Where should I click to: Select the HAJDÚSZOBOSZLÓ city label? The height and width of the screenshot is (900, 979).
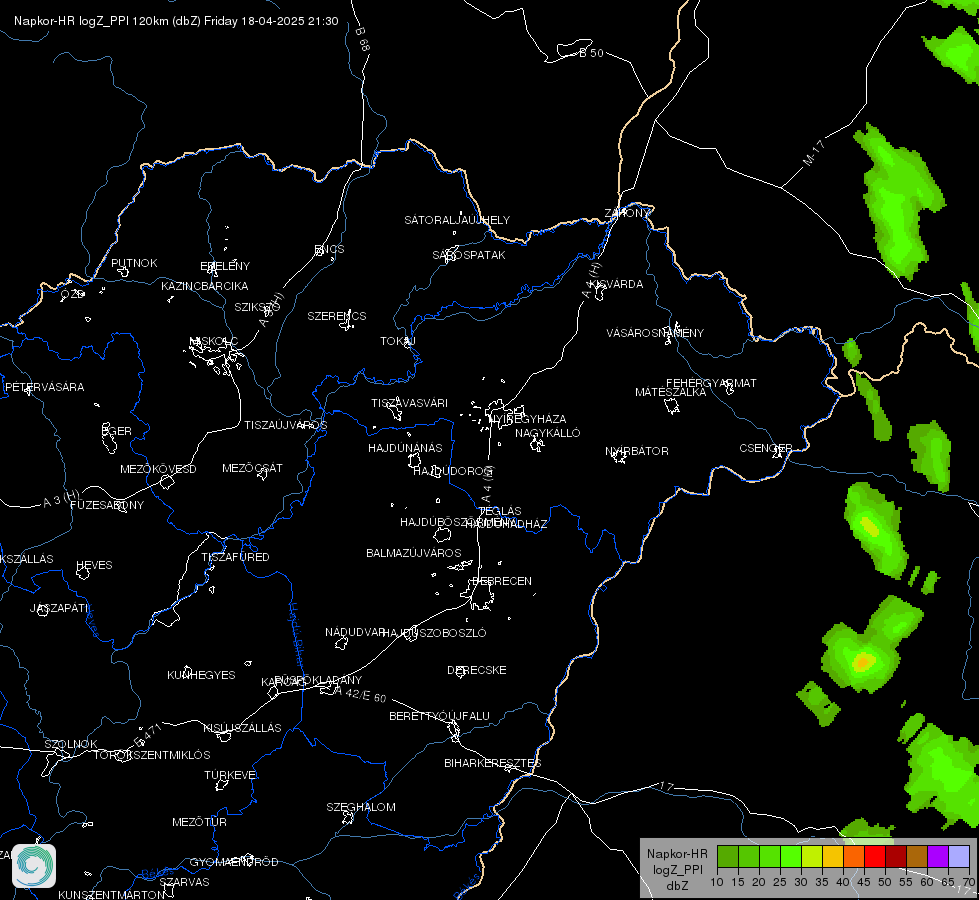[434, 633]
